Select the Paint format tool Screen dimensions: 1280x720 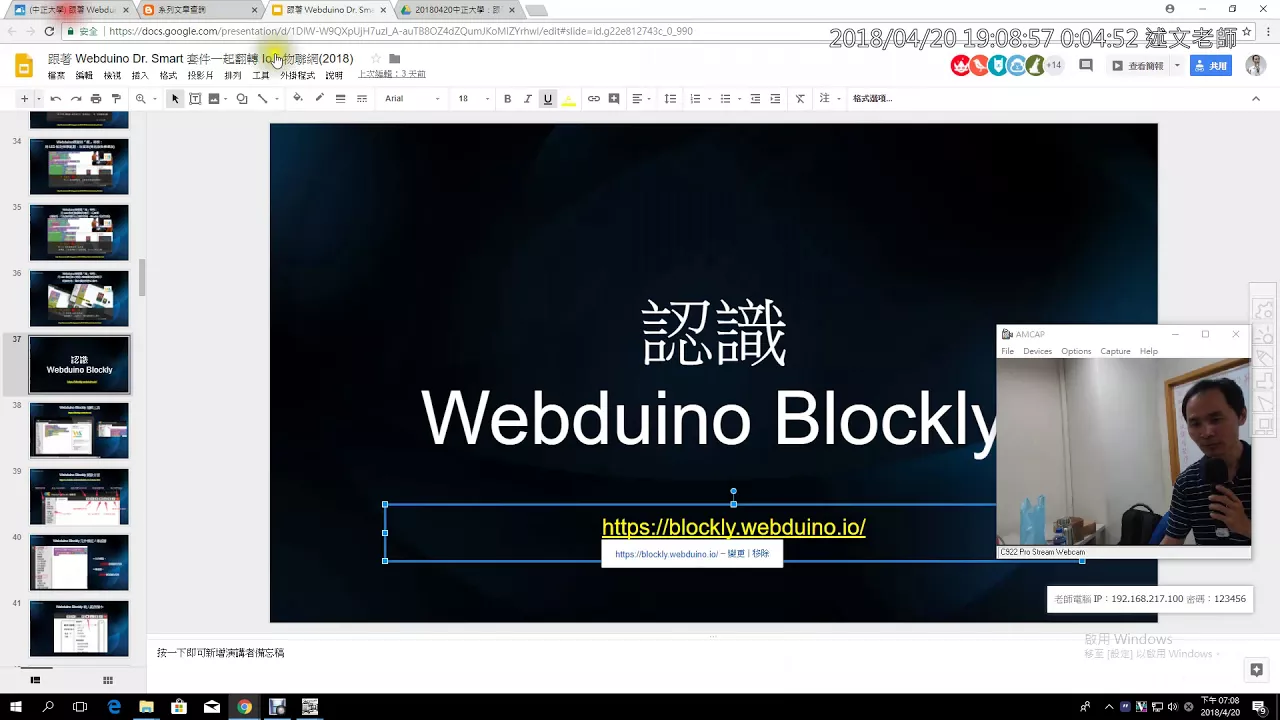coord(116,99)
